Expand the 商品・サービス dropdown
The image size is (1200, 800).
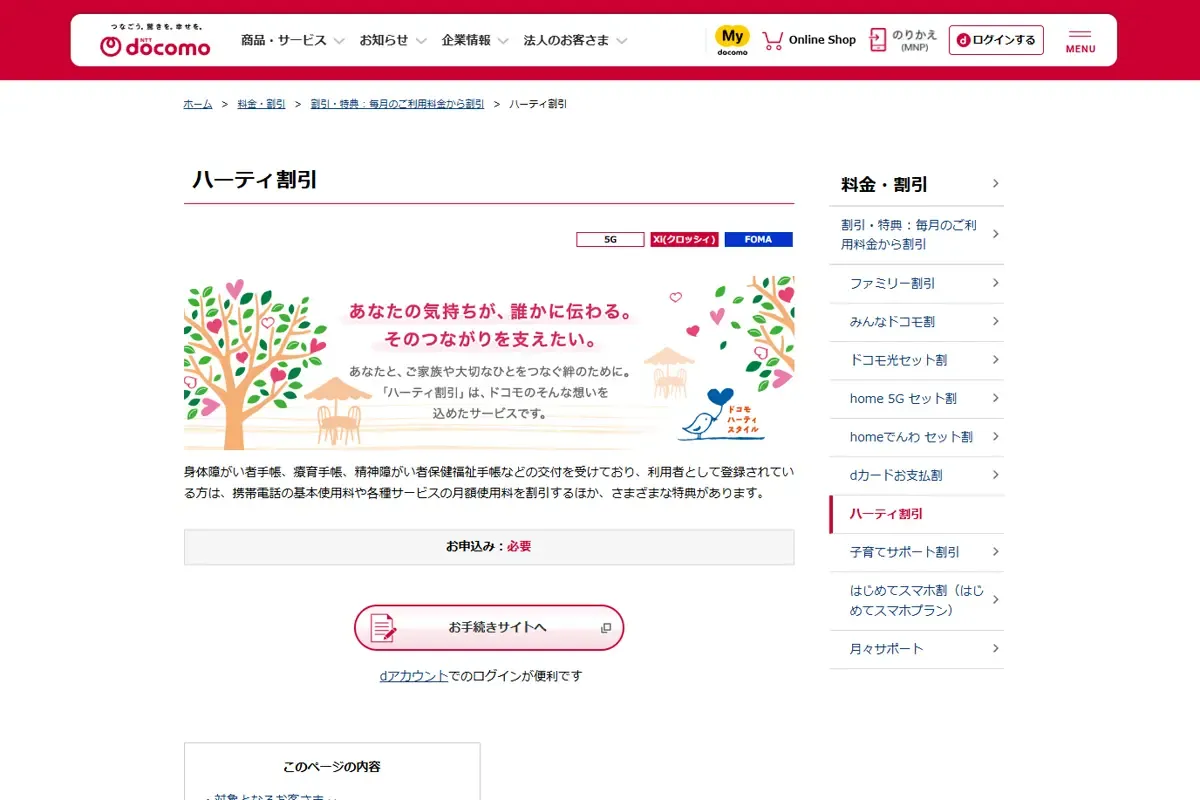(283, 40)
